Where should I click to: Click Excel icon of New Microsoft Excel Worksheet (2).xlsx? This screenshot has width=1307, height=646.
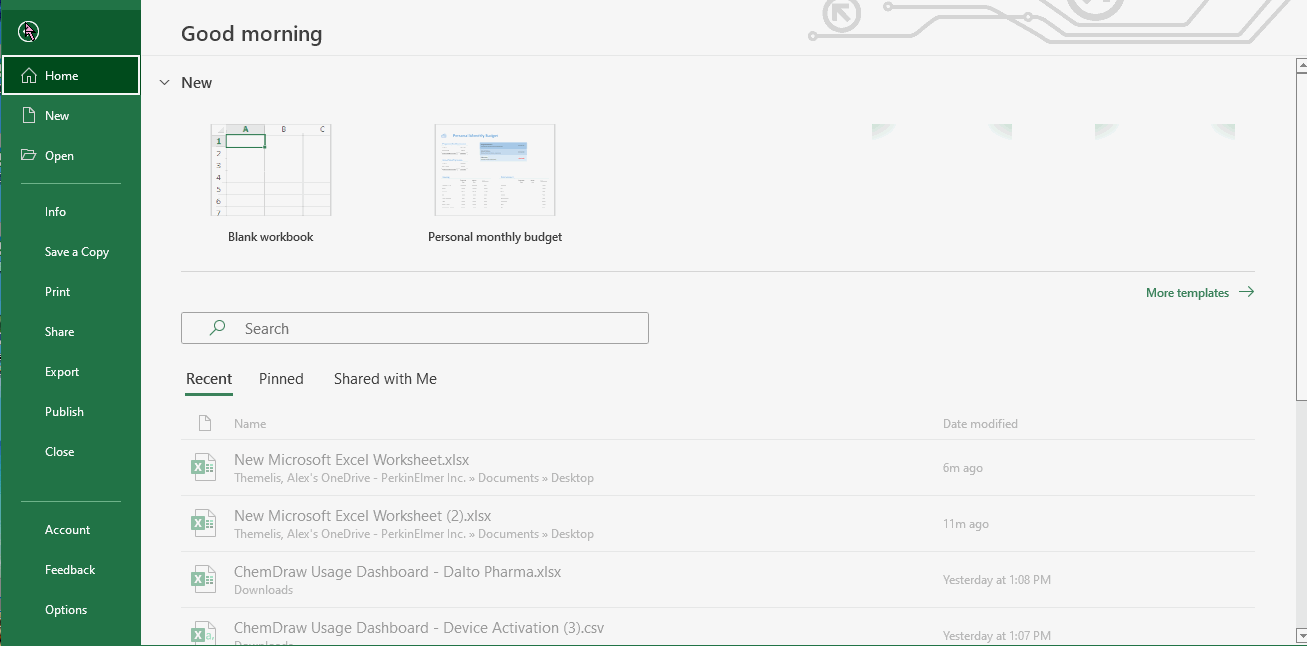204,523
